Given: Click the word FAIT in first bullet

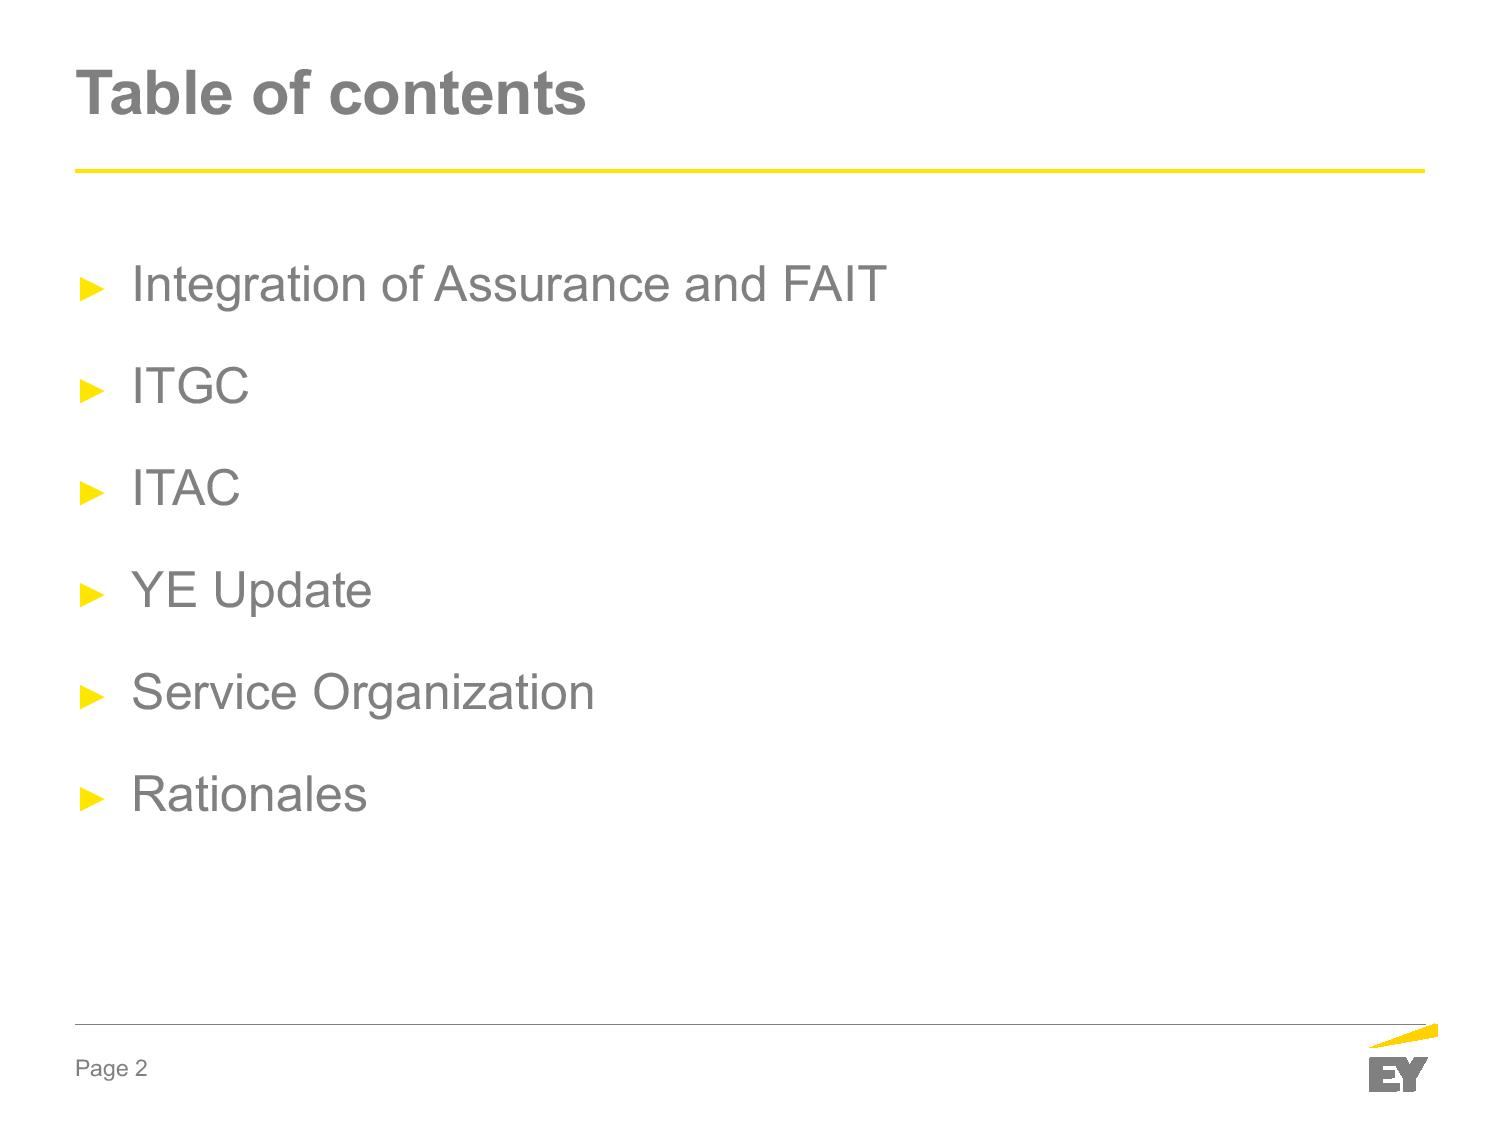Looking at the screenshot, I should 834,284.
